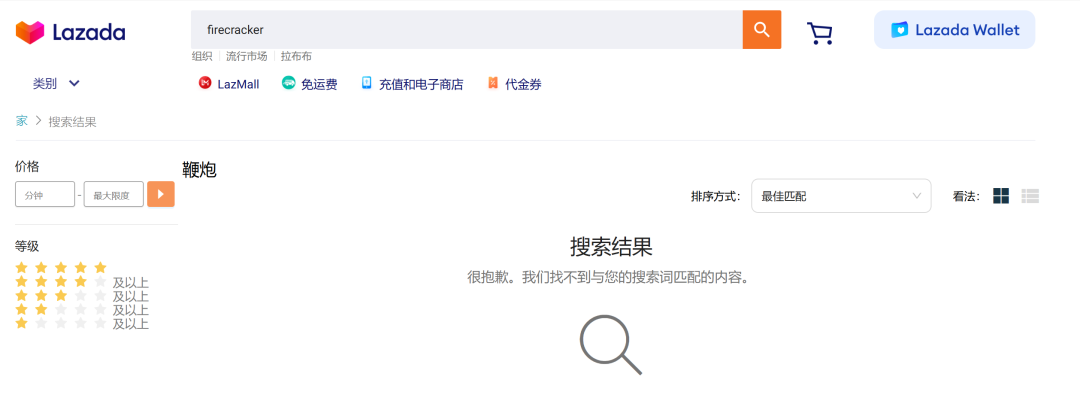This screenshot has width=1080, height=410.
Task: Go to 家 home breadcrumb
Action: click(x=21, y=121)
